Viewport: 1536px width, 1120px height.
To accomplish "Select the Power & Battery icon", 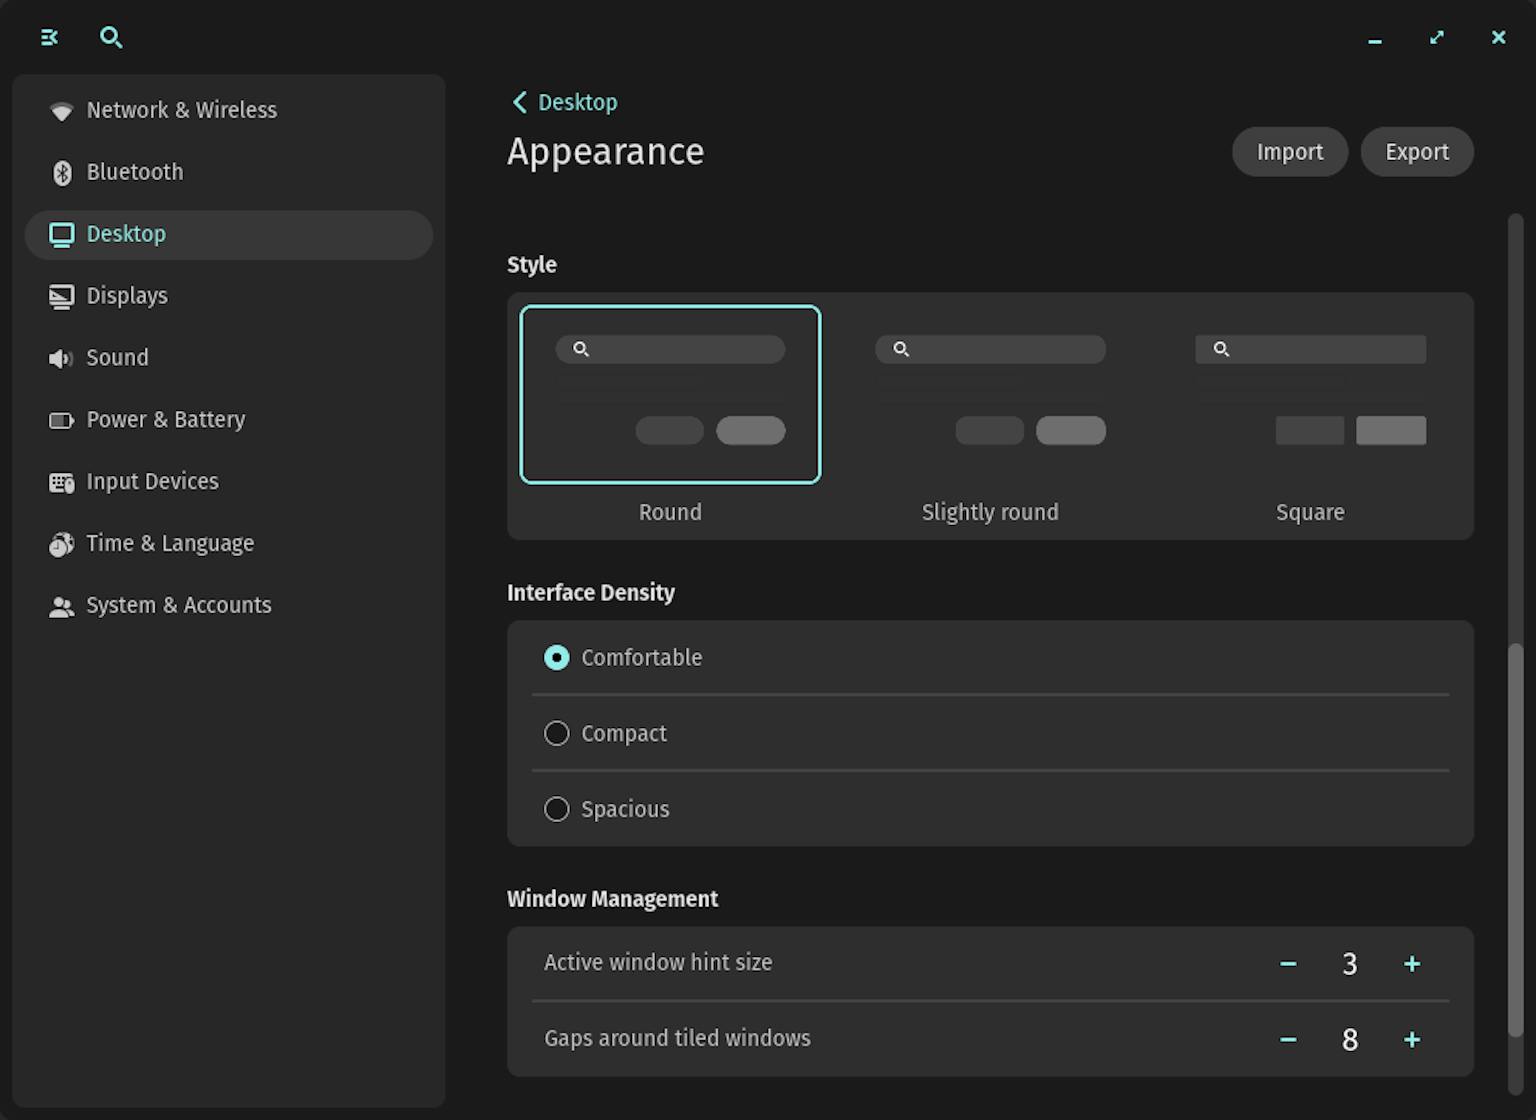I will [62, 420].
